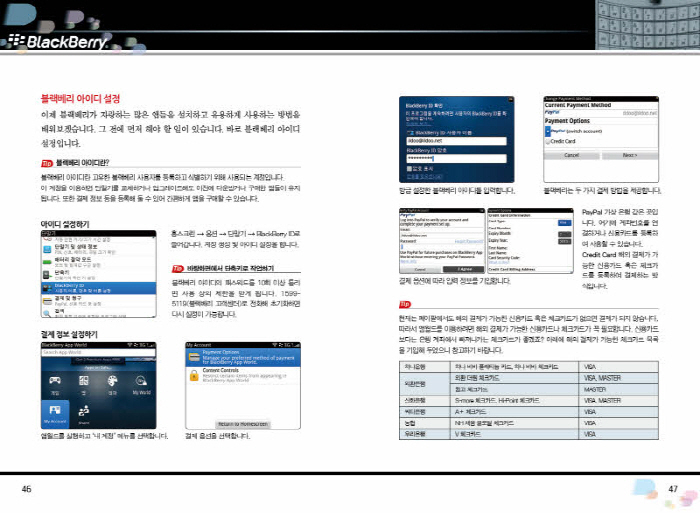Toggle the show password checkbox
700x513 pixels.
point(407,169)
